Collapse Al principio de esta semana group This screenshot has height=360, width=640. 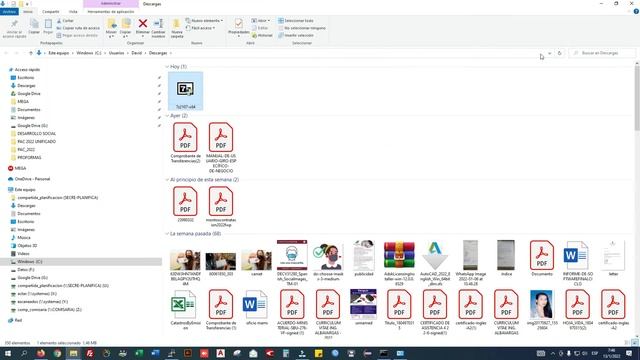(x=167, y=180)
